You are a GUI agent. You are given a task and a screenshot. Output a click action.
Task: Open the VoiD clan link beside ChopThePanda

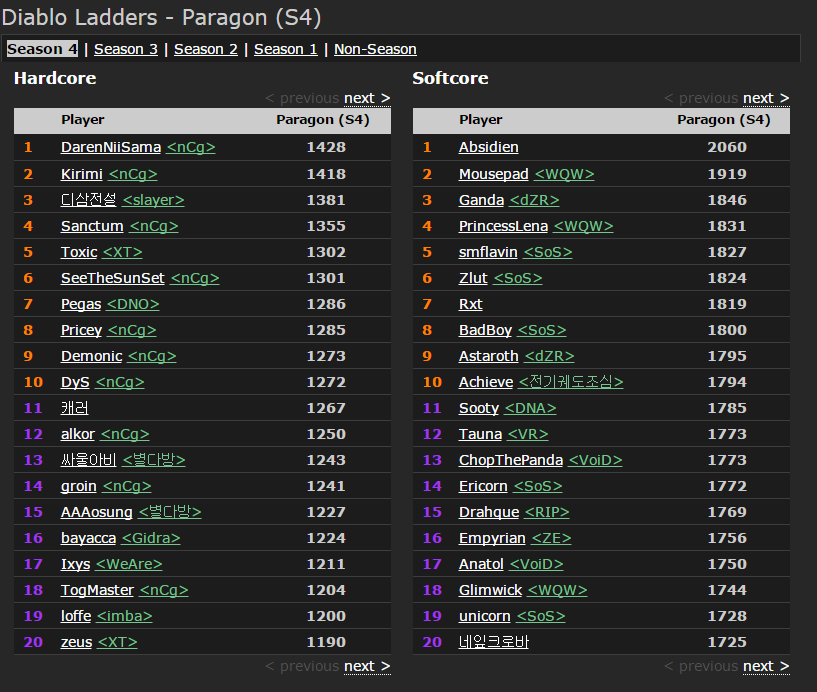595,460
